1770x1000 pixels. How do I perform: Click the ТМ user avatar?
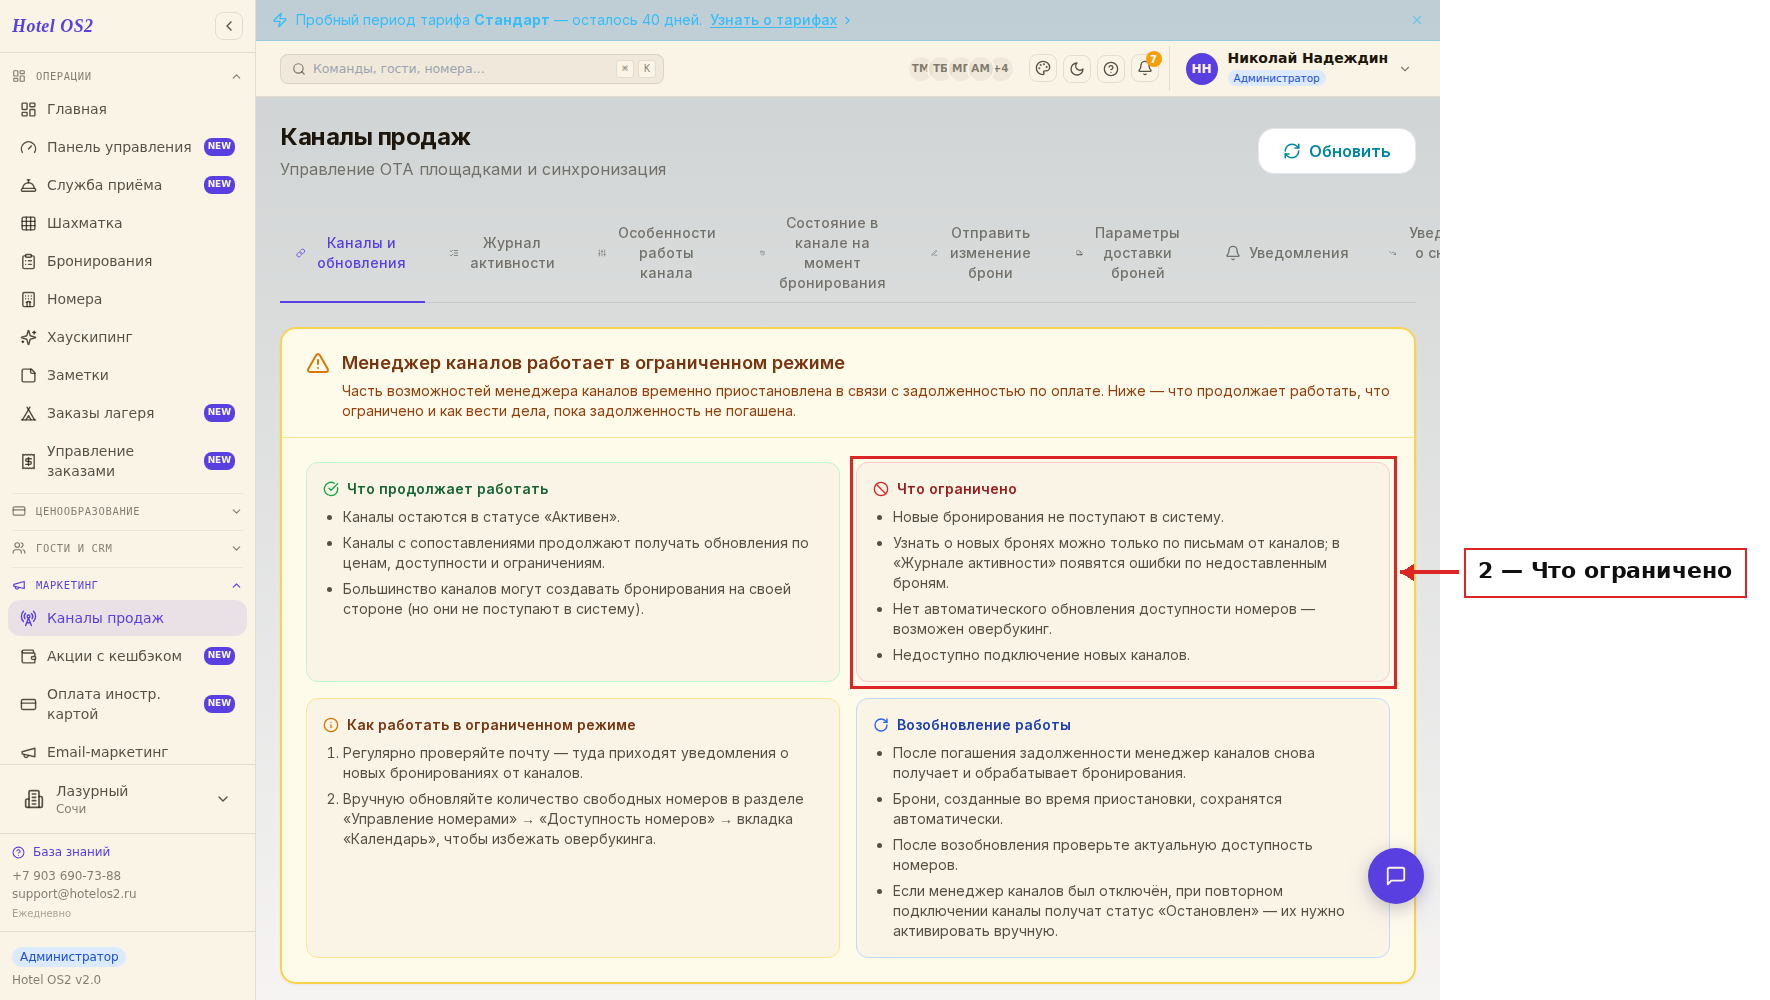point(920,68)
